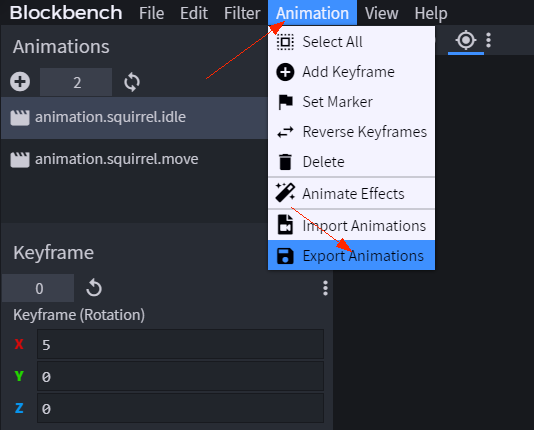Open the toolbar three-dot options menu
The image size is (534, 430).
[489, 40]
